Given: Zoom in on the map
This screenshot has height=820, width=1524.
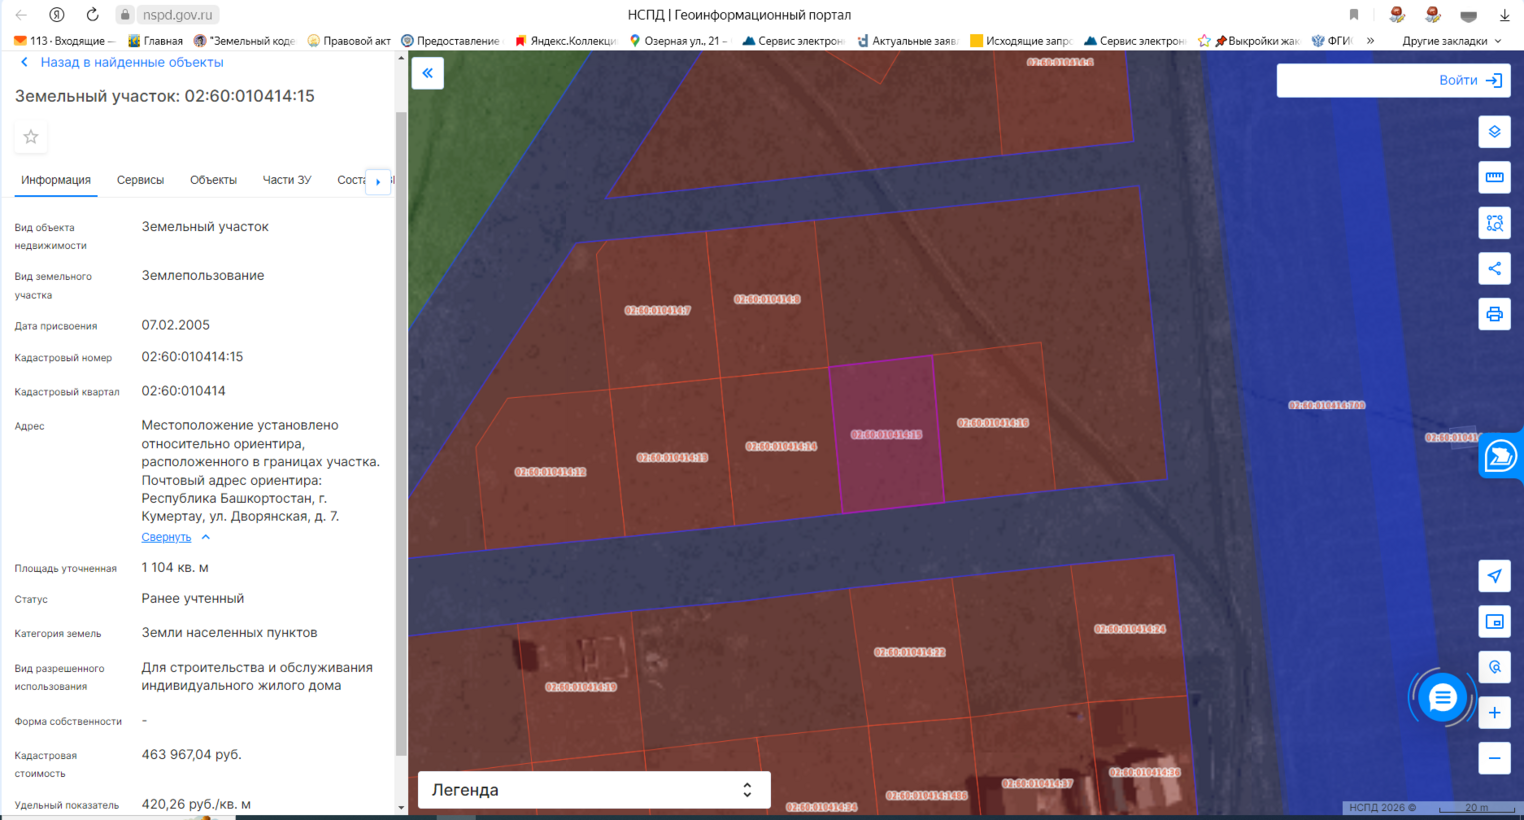Looking at the screenshot, I should [1494, 713].
